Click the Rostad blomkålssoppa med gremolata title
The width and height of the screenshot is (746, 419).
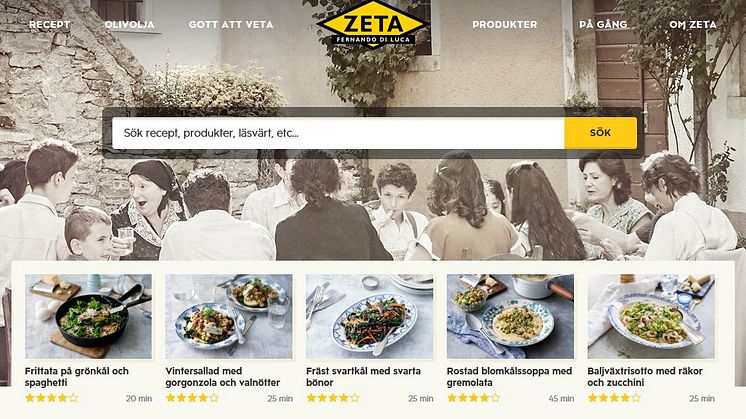pyautogui.click(x=510, y=377)
